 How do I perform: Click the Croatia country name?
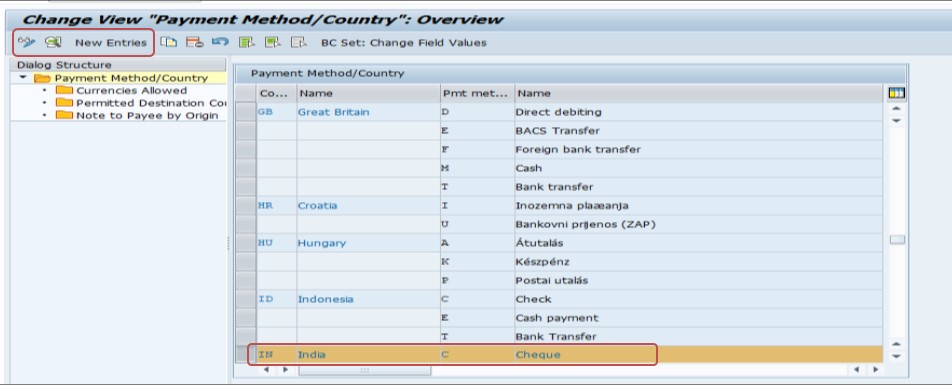pos(318,206)
